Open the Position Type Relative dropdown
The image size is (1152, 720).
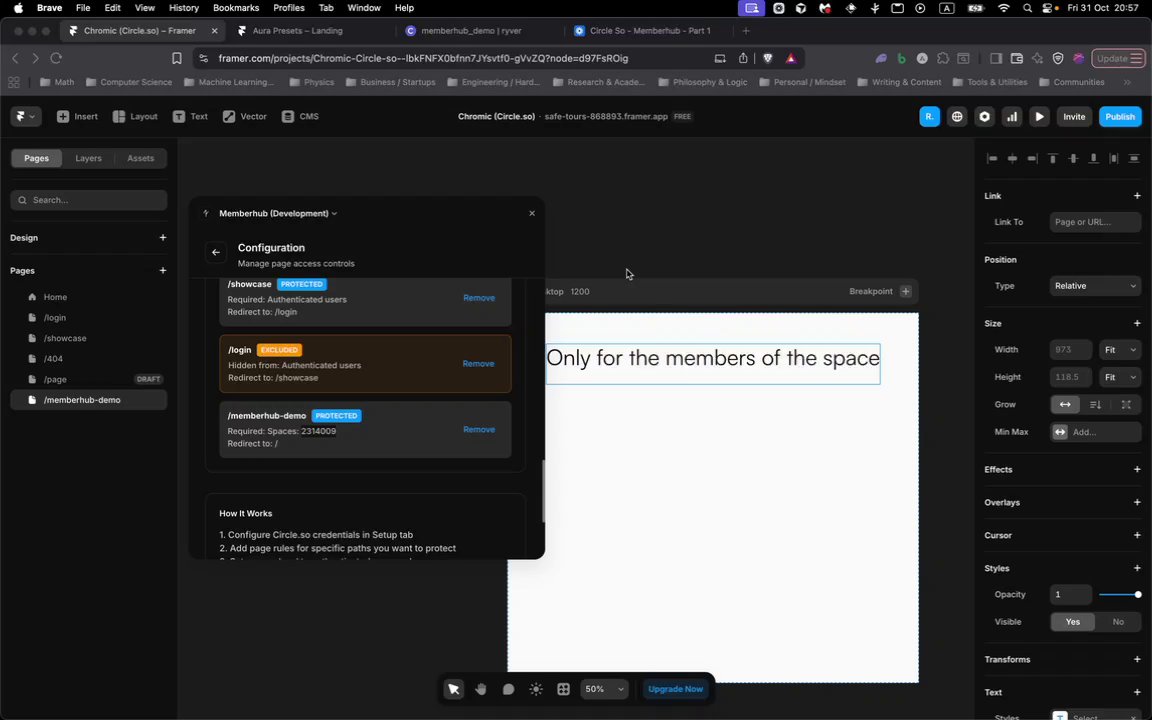click(x=1095, y=286)
